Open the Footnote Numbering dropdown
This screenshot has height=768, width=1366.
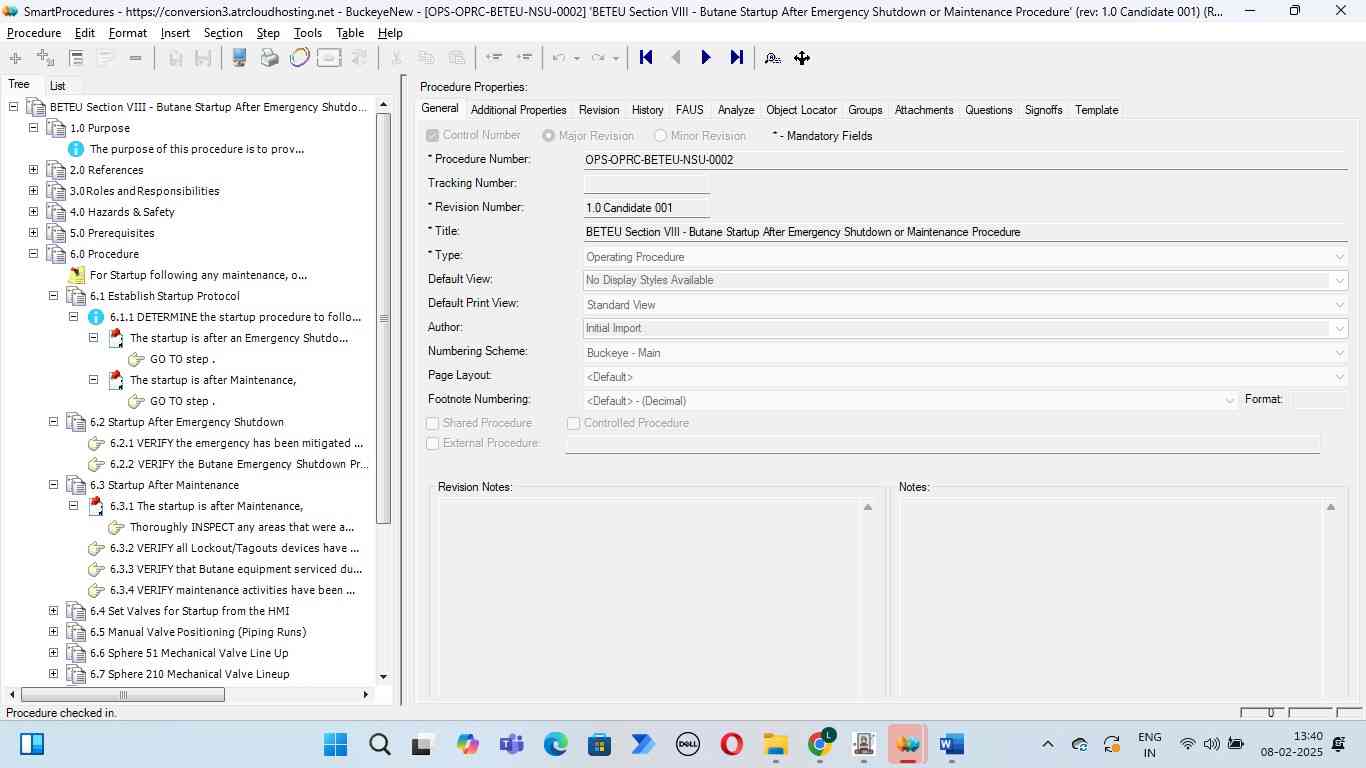[1229, 400]
